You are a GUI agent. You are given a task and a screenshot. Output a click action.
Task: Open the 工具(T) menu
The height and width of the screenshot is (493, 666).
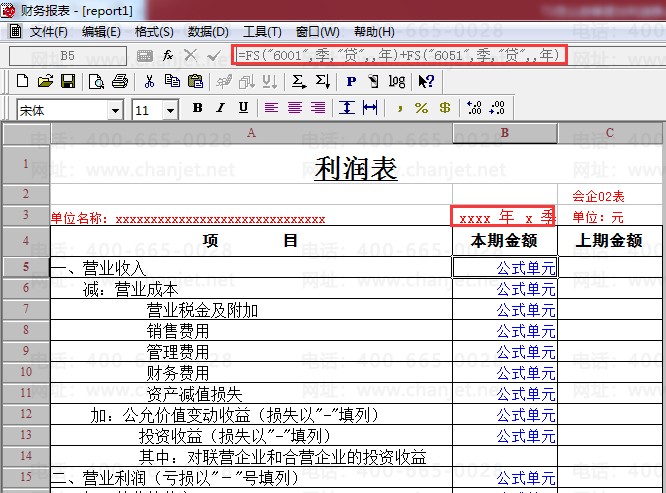click(262, 32)
